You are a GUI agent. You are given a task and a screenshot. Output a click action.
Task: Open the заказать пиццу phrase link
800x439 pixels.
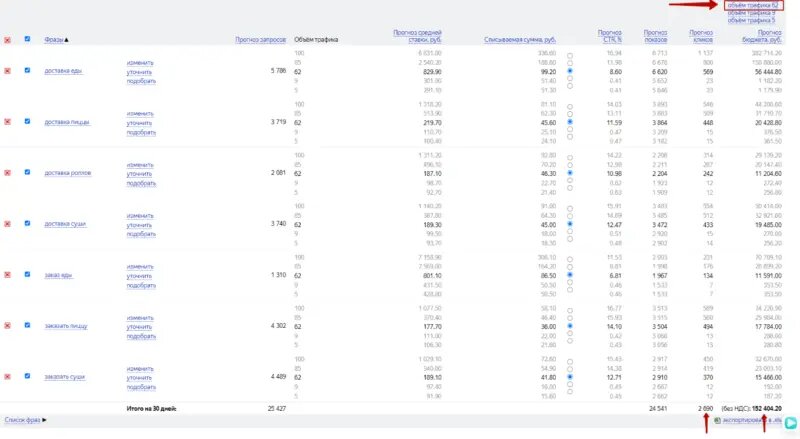click(66, 326)
